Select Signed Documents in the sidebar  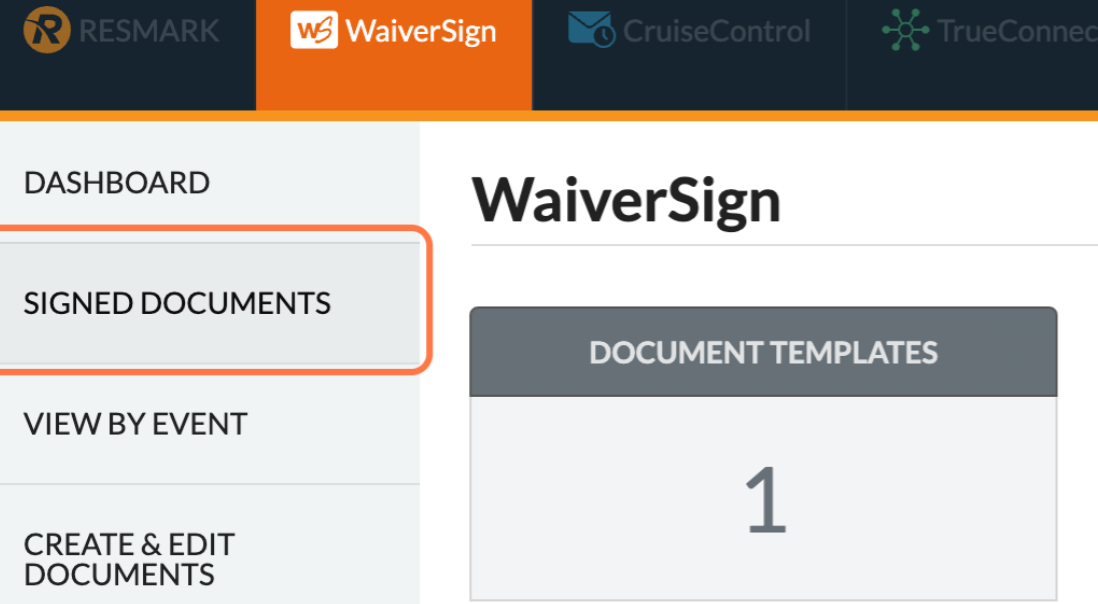[177, 303]
